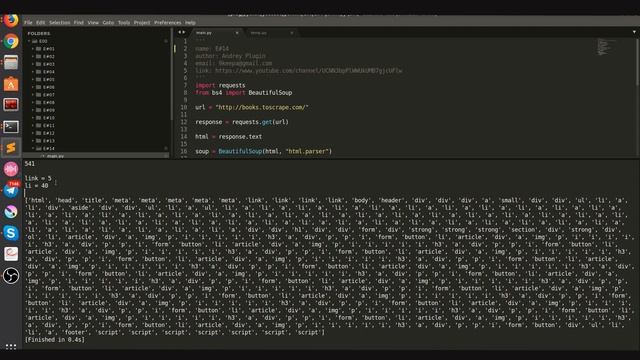640x360 pixels.
Task: Expand the E#07 folder
Action: click(33, 95)
